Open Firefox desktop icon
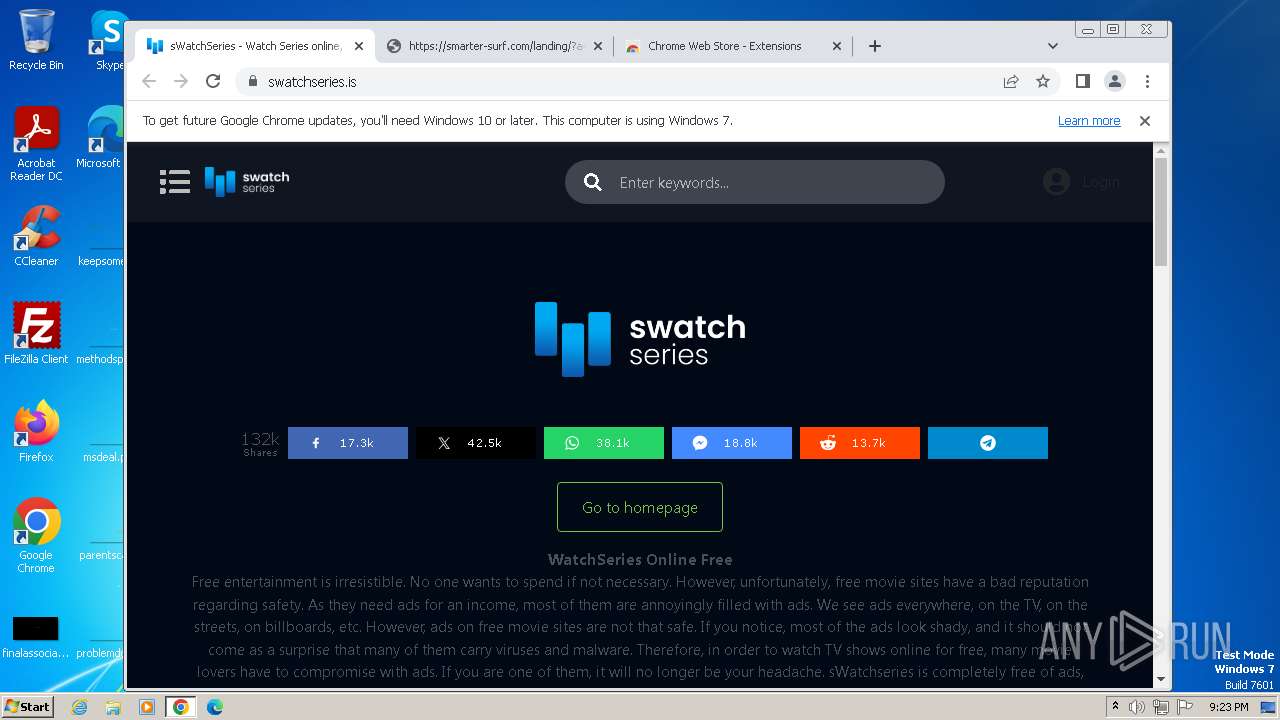Screen dimensions: 1280x720 click(x=36, y=432)
